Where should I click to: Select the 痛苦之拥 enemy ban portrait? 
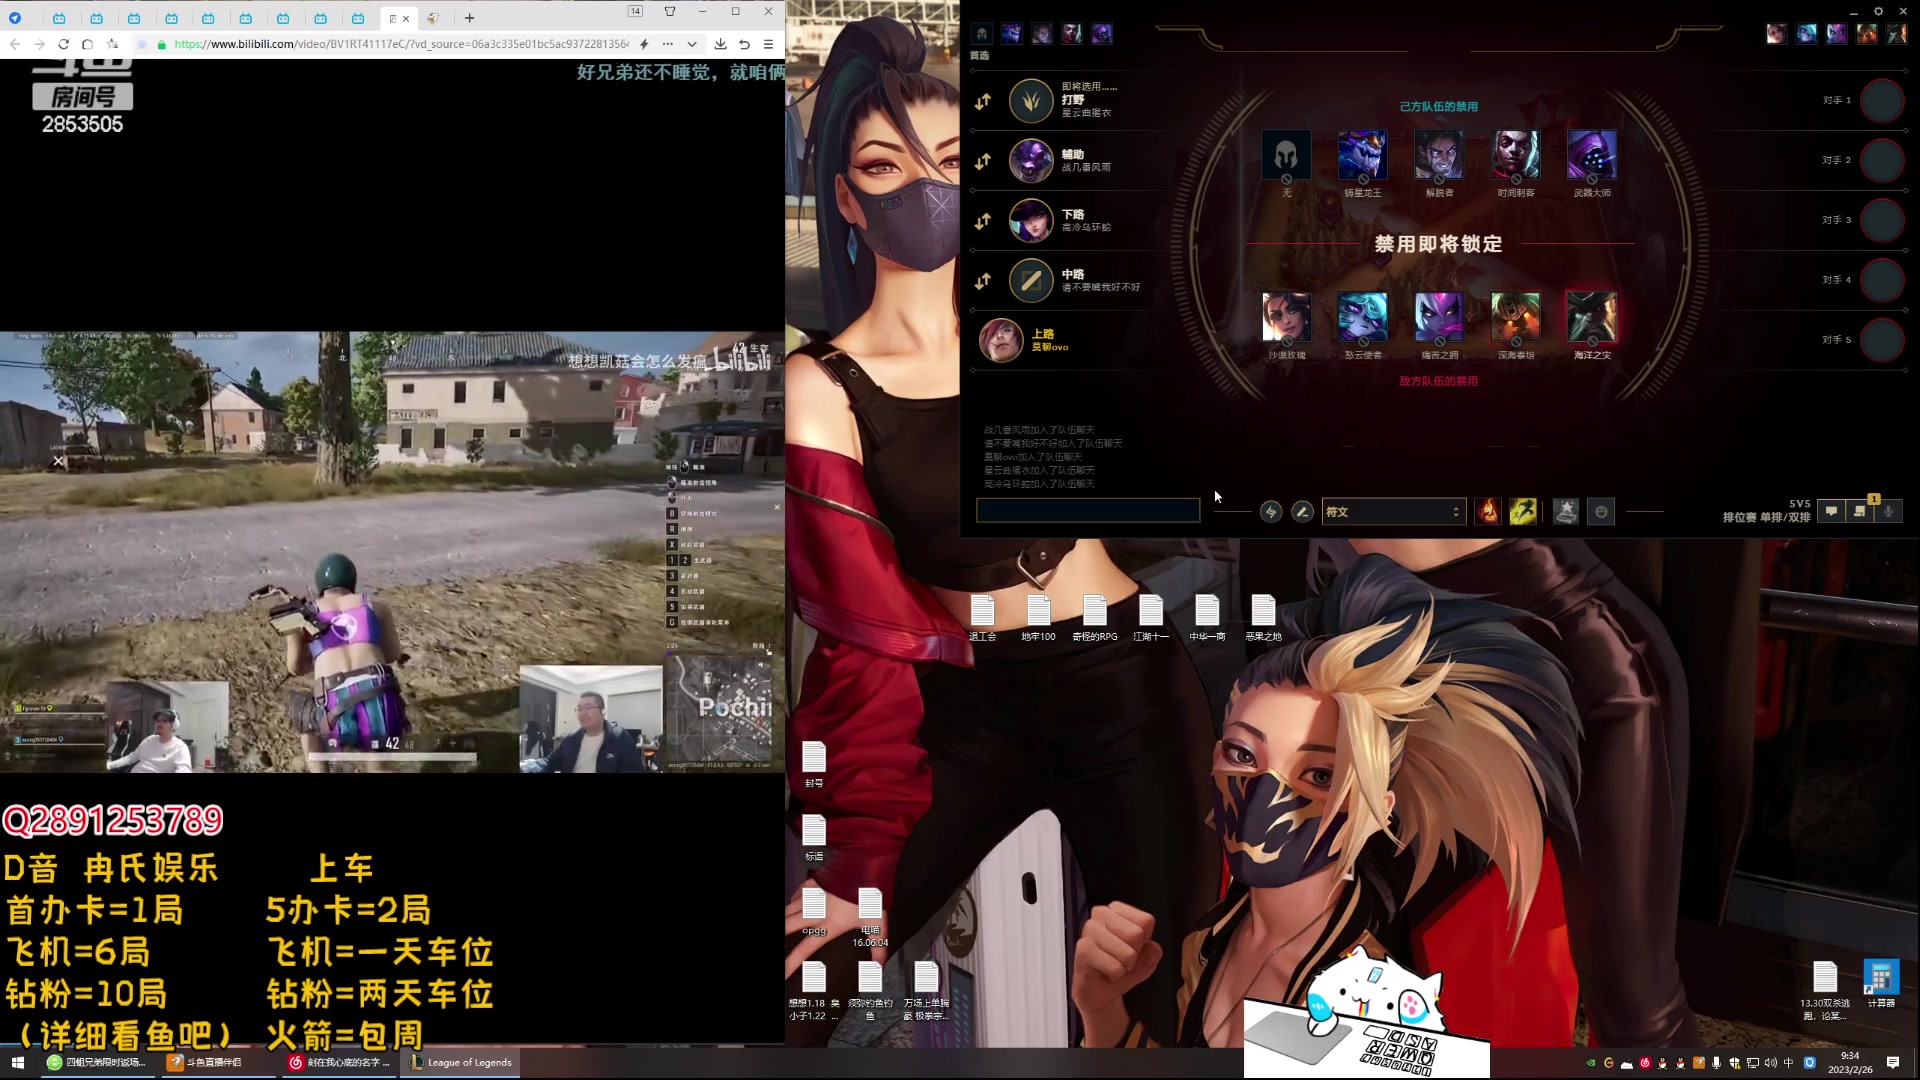[1439, 317]
